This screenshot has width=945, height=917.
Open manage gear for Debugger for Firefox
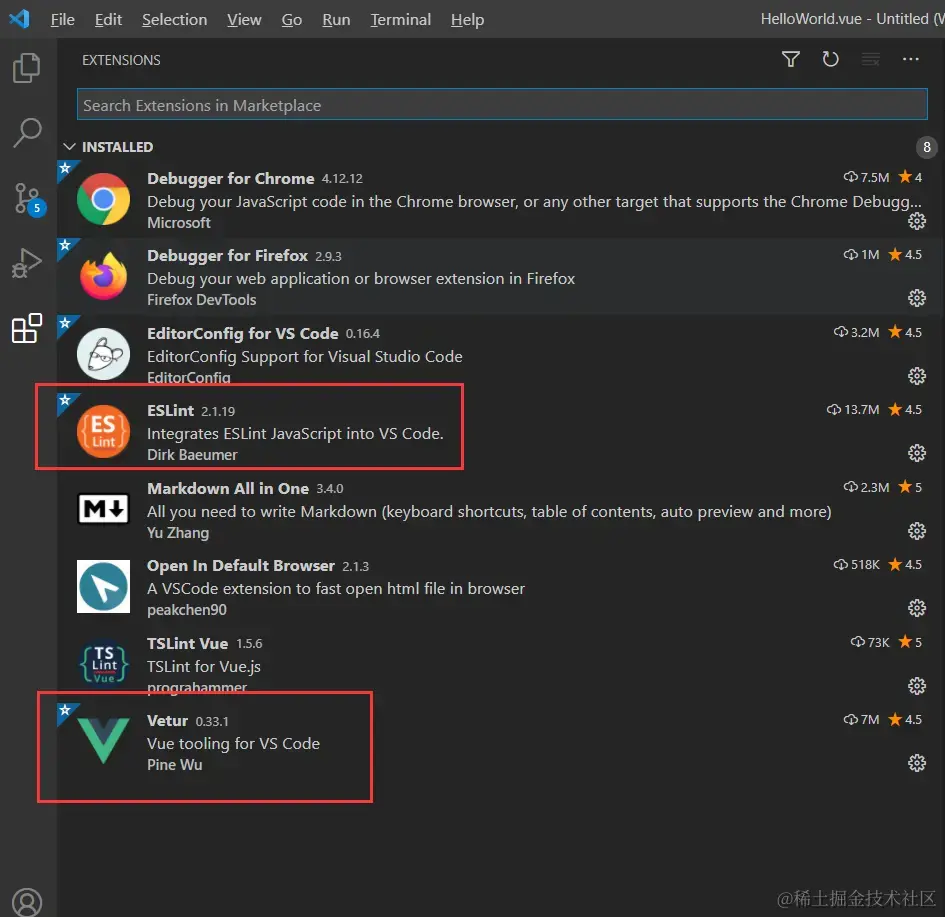917,298
